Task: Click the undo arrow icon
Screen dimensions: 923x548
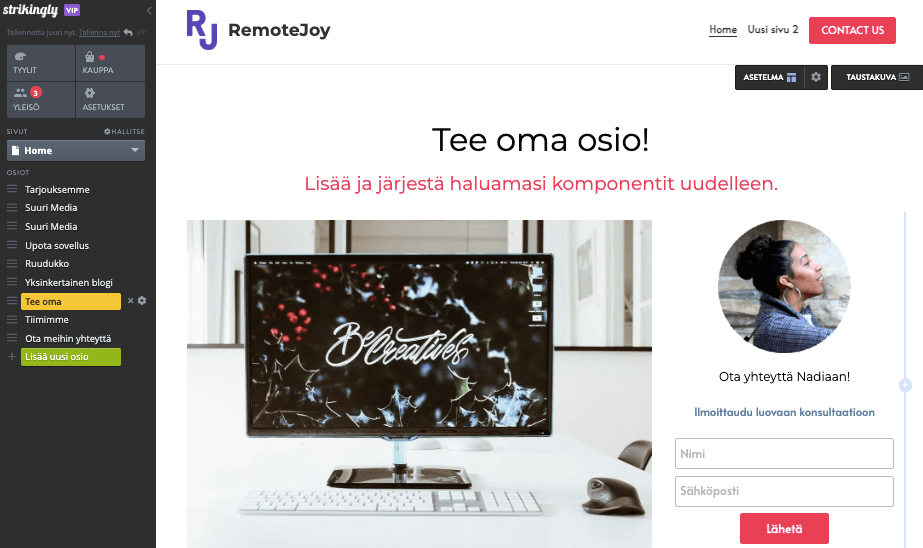Action: click(x=128, y=33)
